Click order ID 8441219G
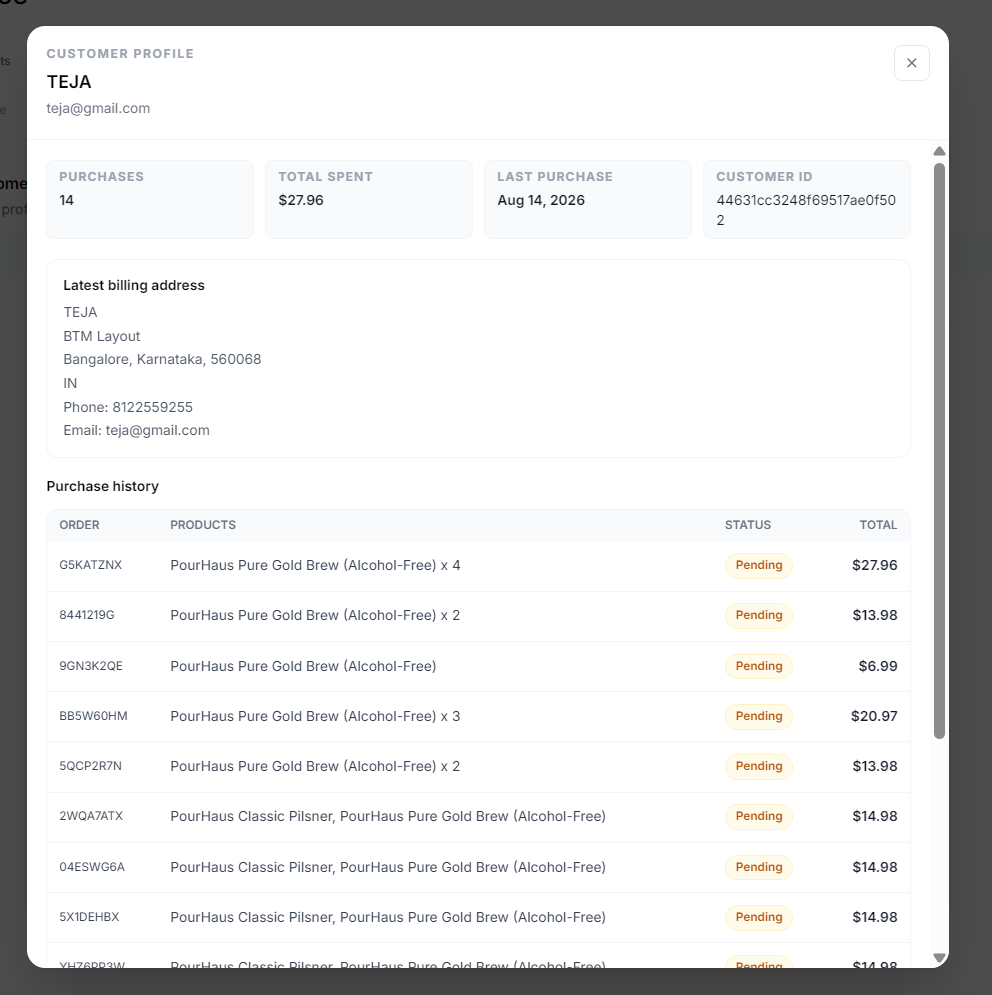992x995 pixels. coord(87,615)
